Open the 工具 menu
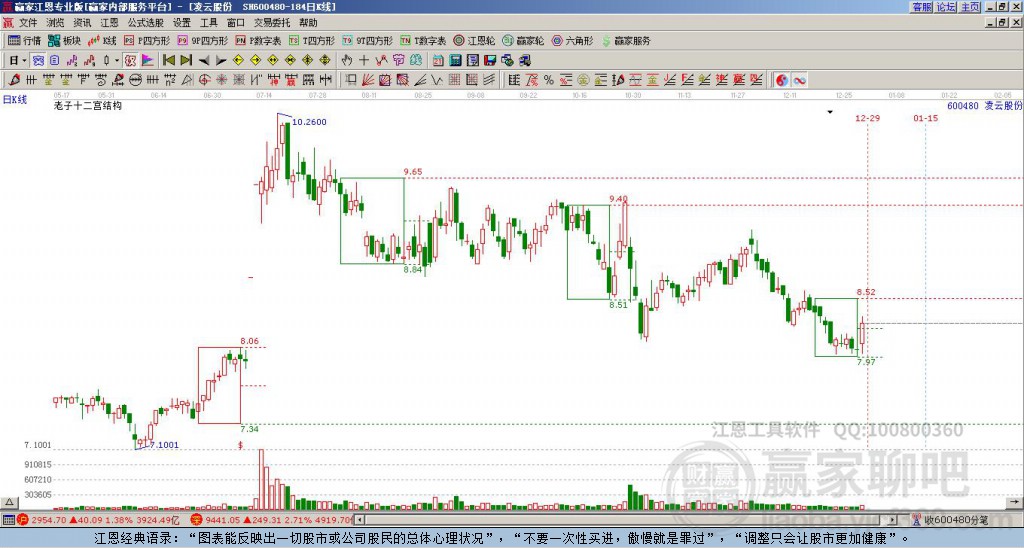This screenshot has width=1024, height=548. pos(209,23)
